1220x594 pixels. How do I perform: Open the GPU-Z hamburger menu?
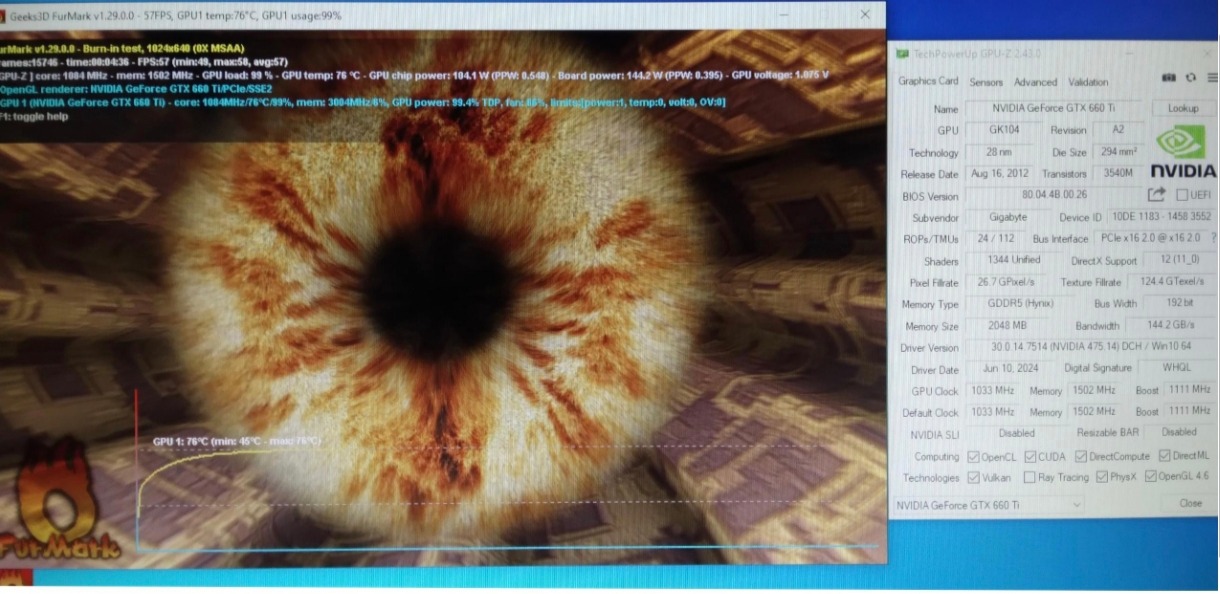[x=1211, y=78]
